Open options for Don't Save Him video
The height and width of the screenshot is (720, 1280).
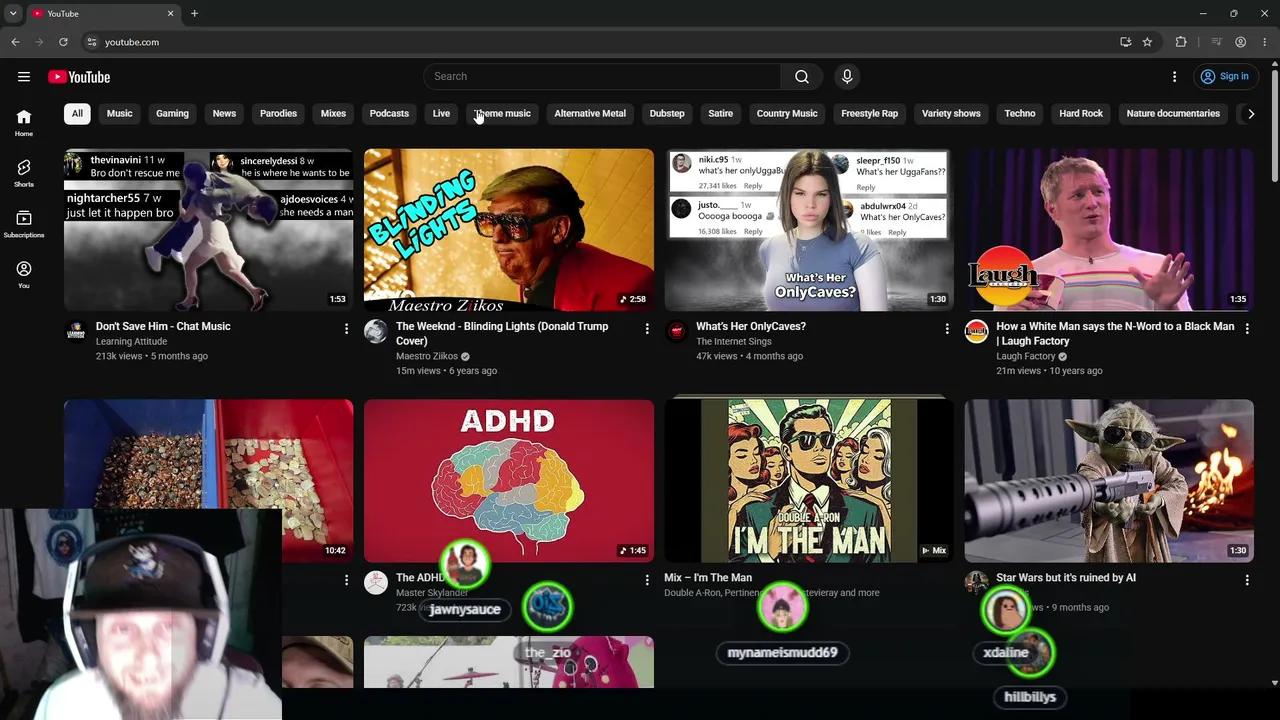pos(347,328)
